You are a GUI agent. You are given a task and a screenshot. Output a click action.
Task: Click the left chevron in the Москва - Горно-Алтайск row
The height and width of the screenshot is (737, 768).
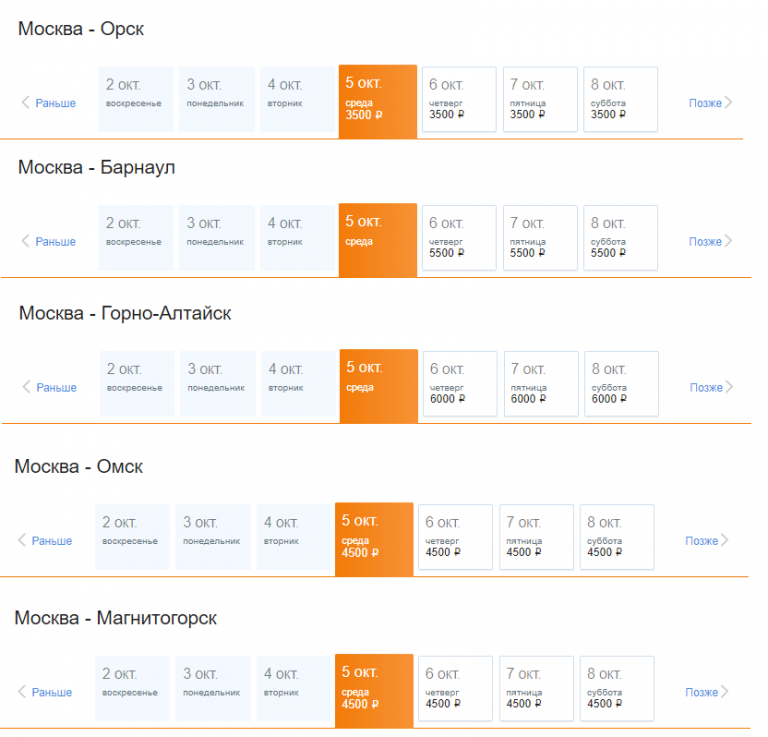point(26,387)
